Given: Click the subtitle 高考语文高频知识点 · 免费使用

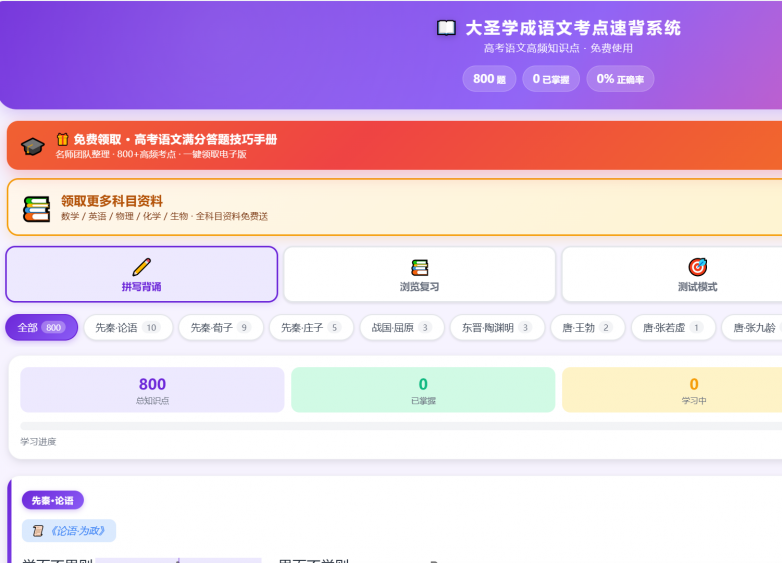Looking at the screenshot, I should tap(558, 48).
